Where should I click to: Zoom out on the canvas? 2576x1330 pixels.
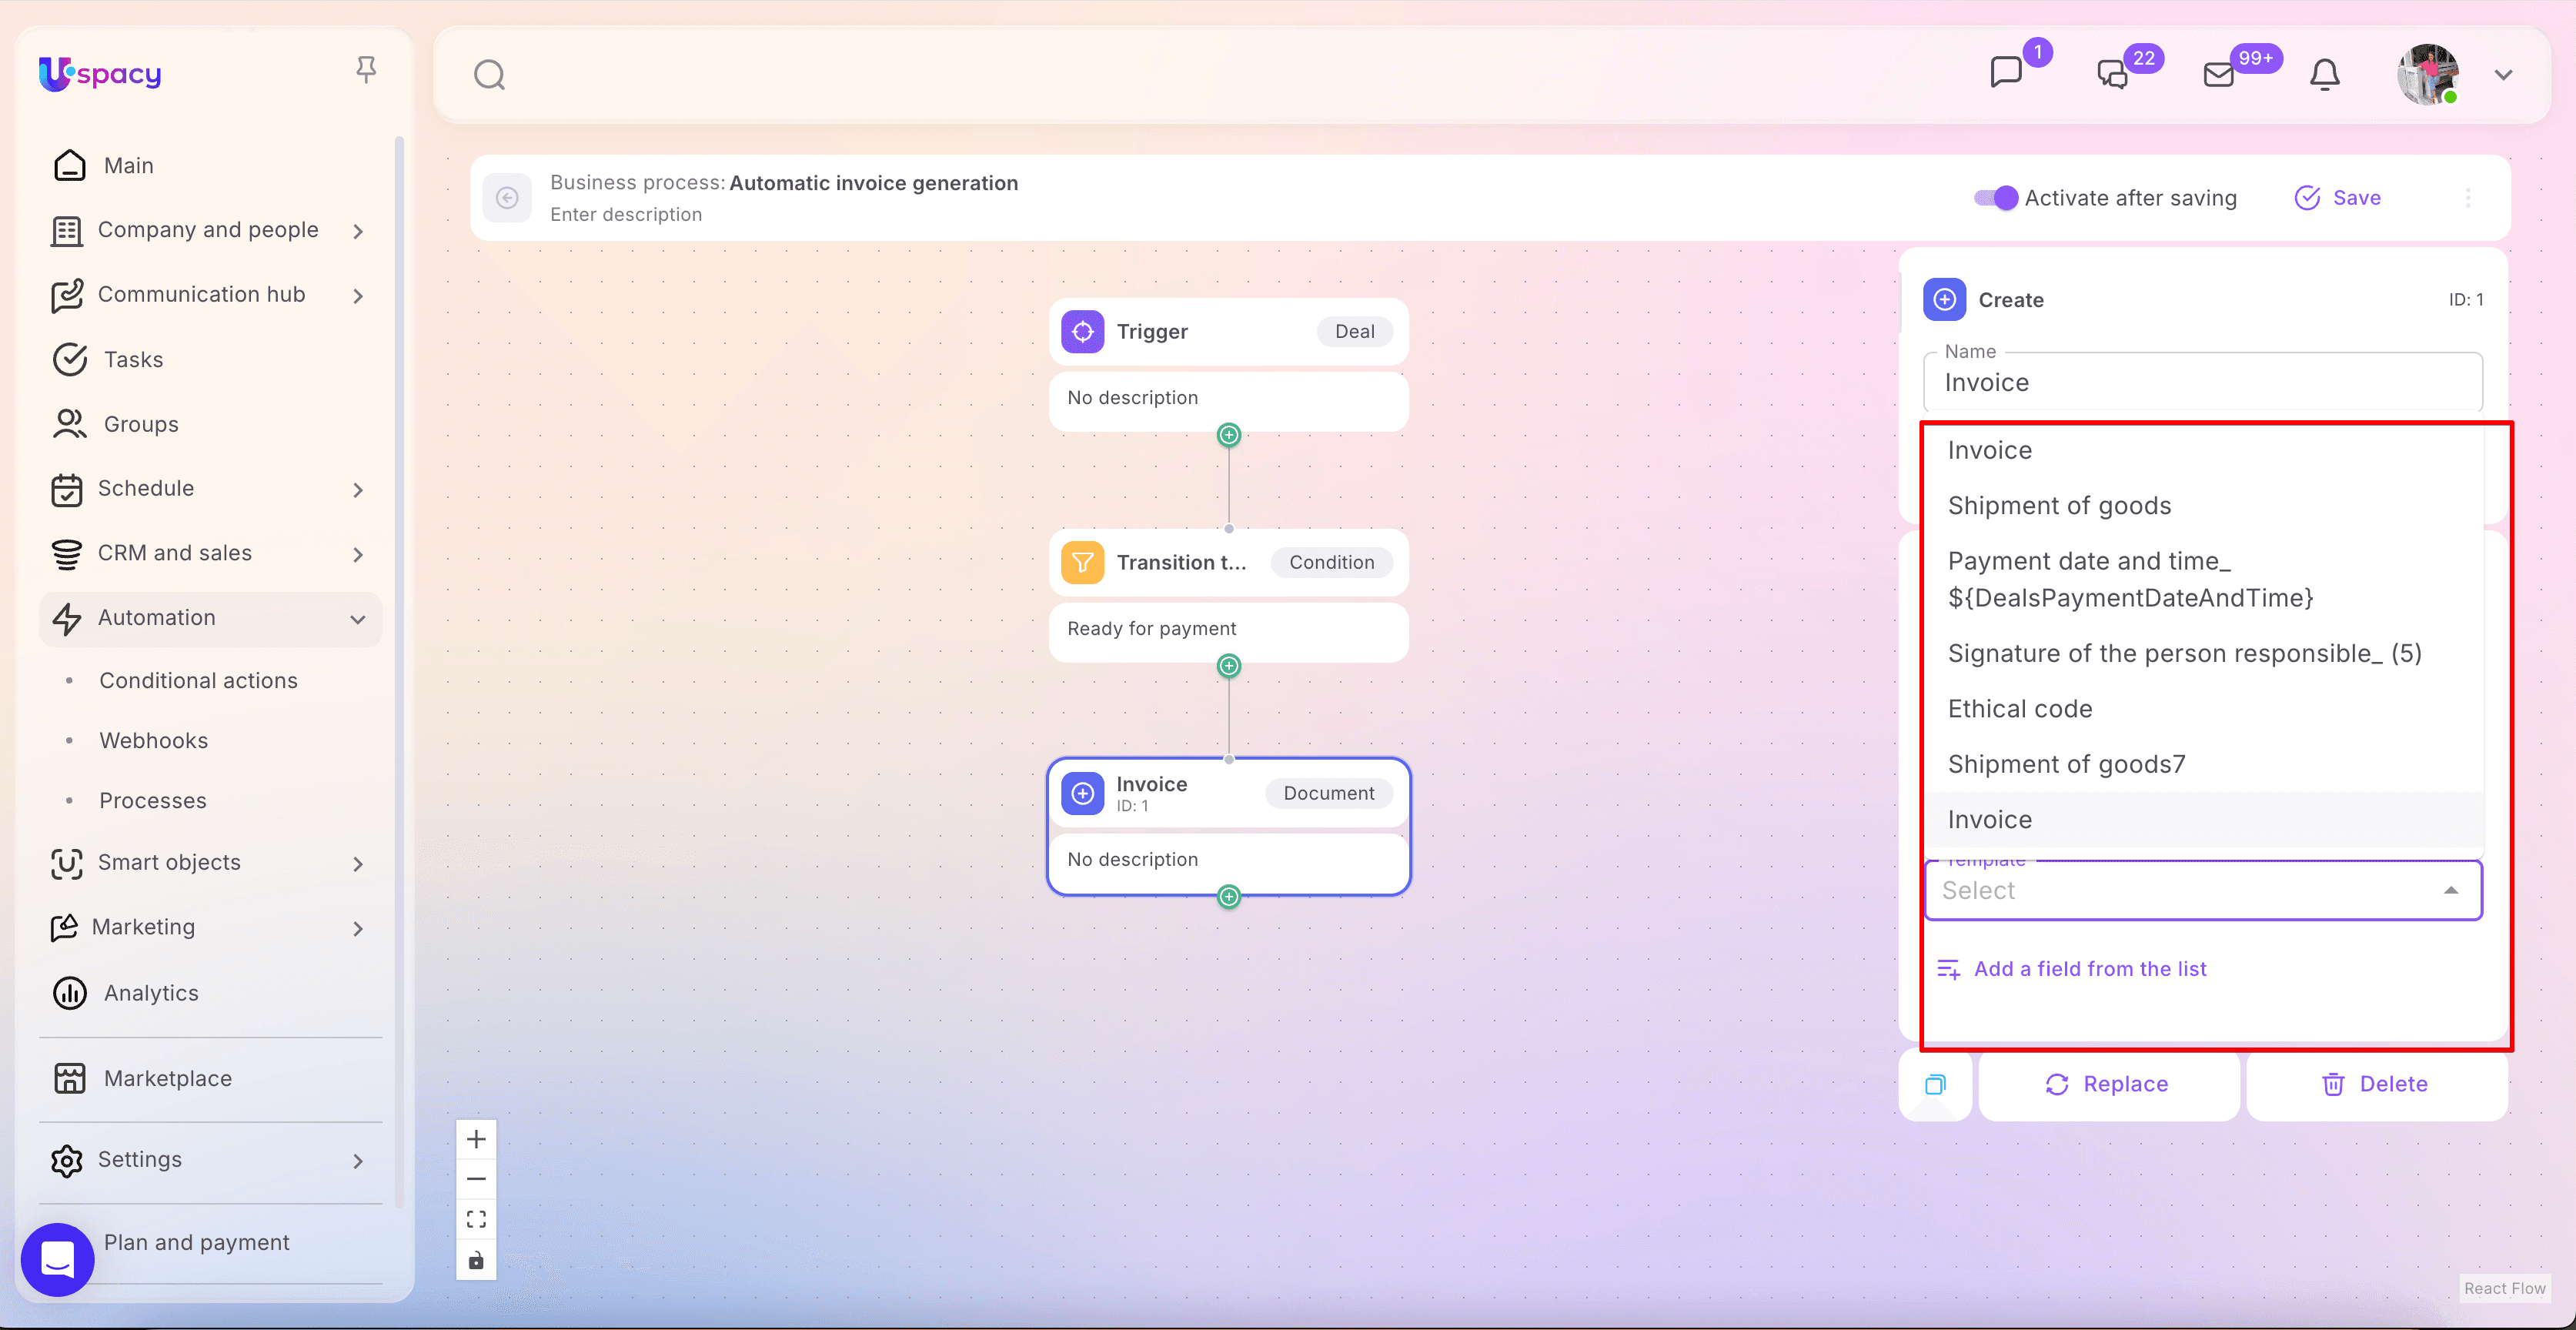pos(476,1179)
